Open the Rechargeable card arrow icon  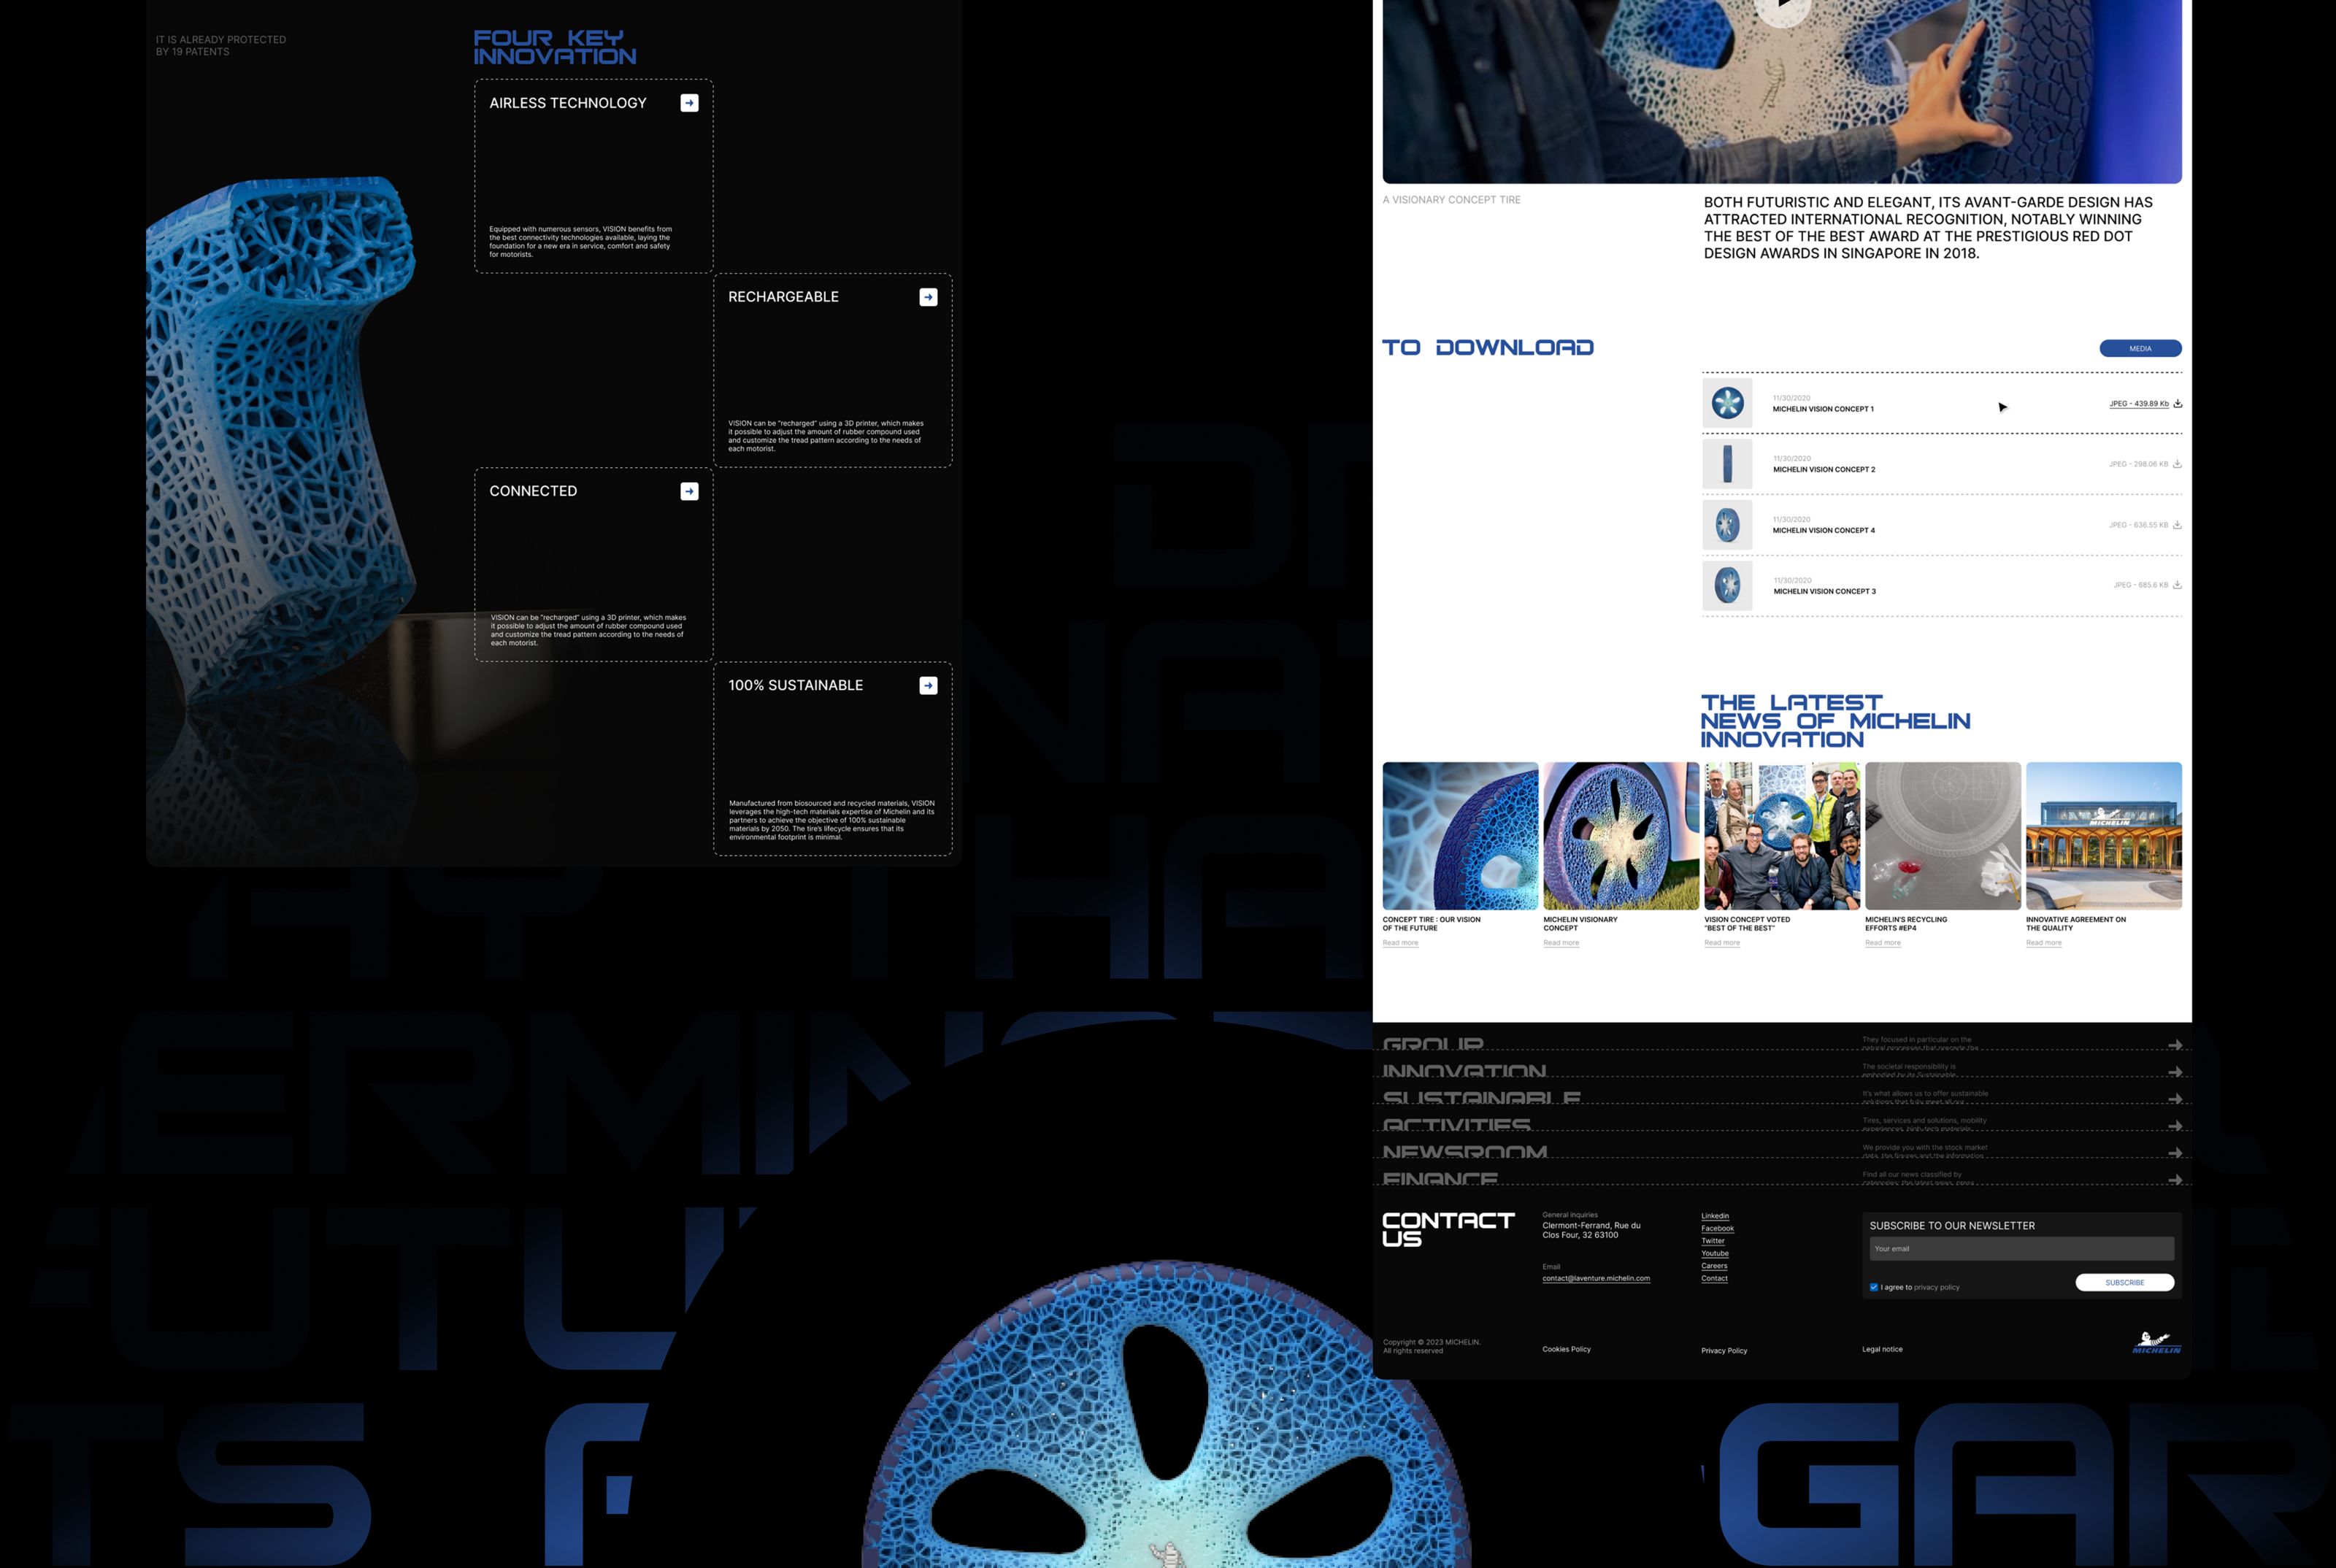(x=928, y=297)
